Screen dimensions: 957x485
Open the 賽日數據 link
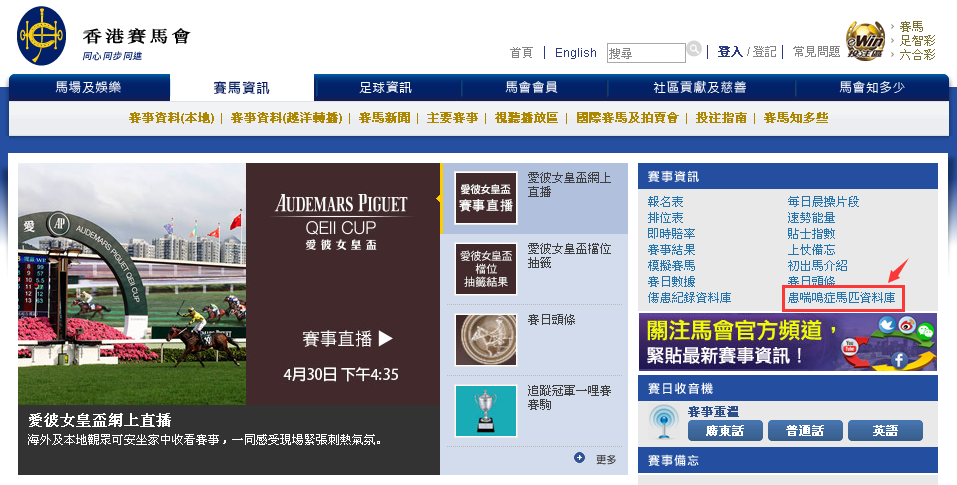pyautogui.click(x=671, y=281)
